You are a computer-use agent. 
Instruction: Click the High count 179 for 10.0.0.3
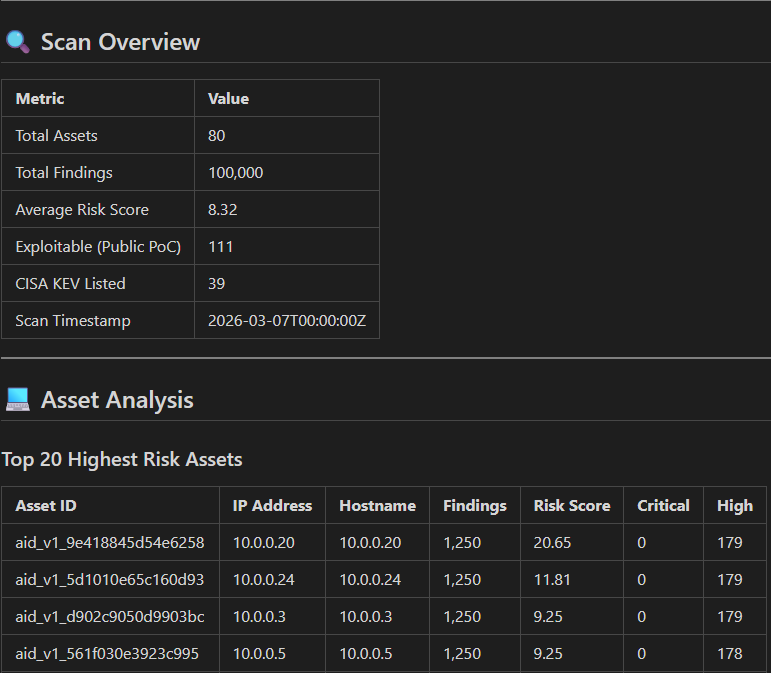tap(730, 616)
